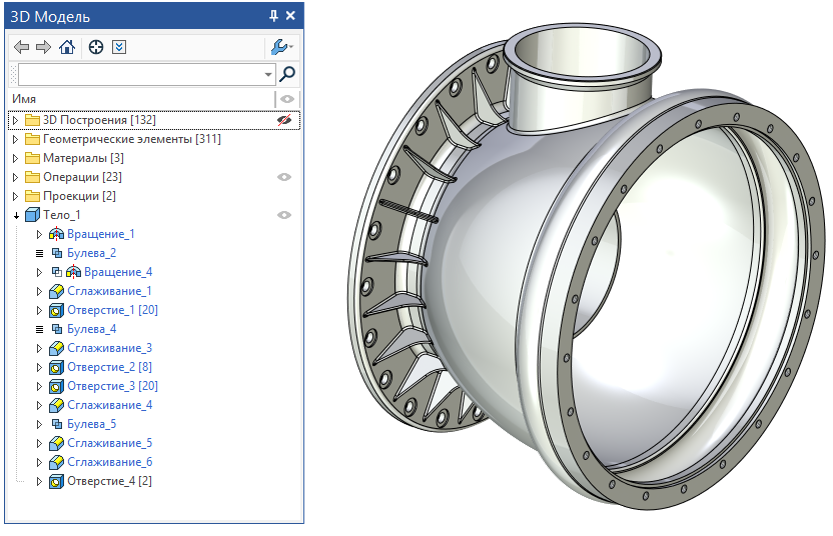Toggle visibility of Тело_1
This screenshot has width=833, height=536.
coord(284,215)
